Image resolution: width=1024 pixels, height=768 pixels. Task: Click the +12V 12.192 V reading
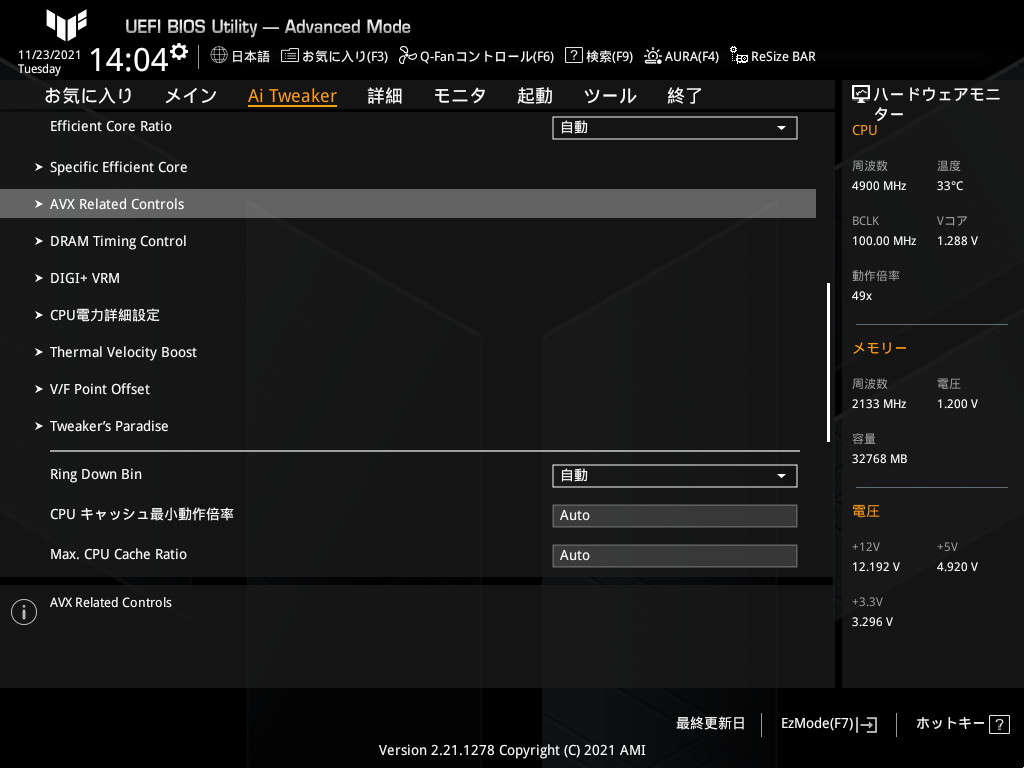pyautogui.click(x=876, y=567)
